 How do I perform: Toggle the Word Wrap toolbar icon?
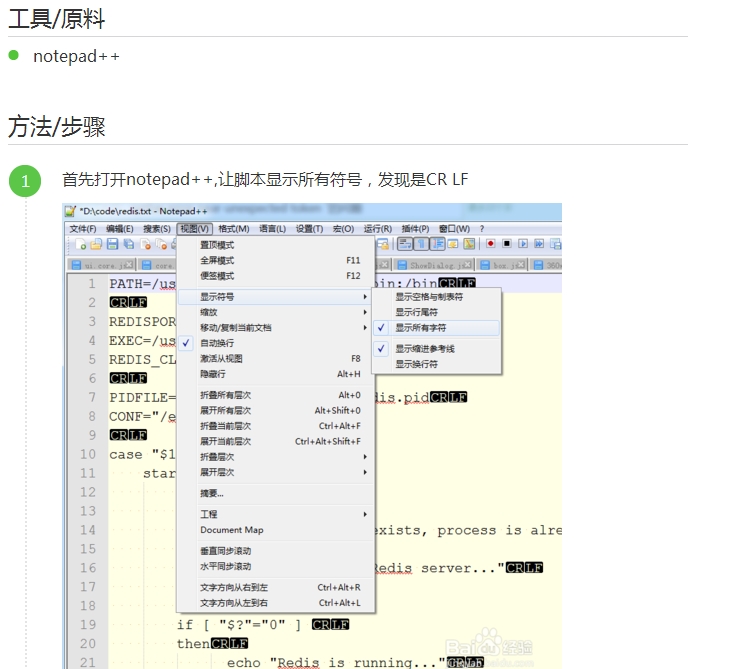click(405, 244)
